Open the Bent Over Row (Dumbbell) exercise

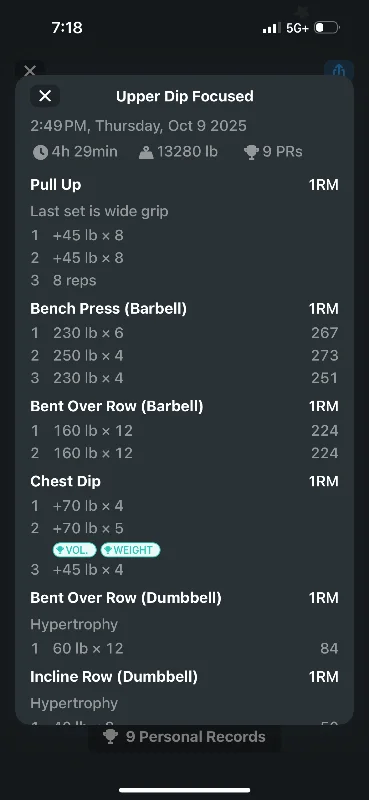(x=126, y=597)
